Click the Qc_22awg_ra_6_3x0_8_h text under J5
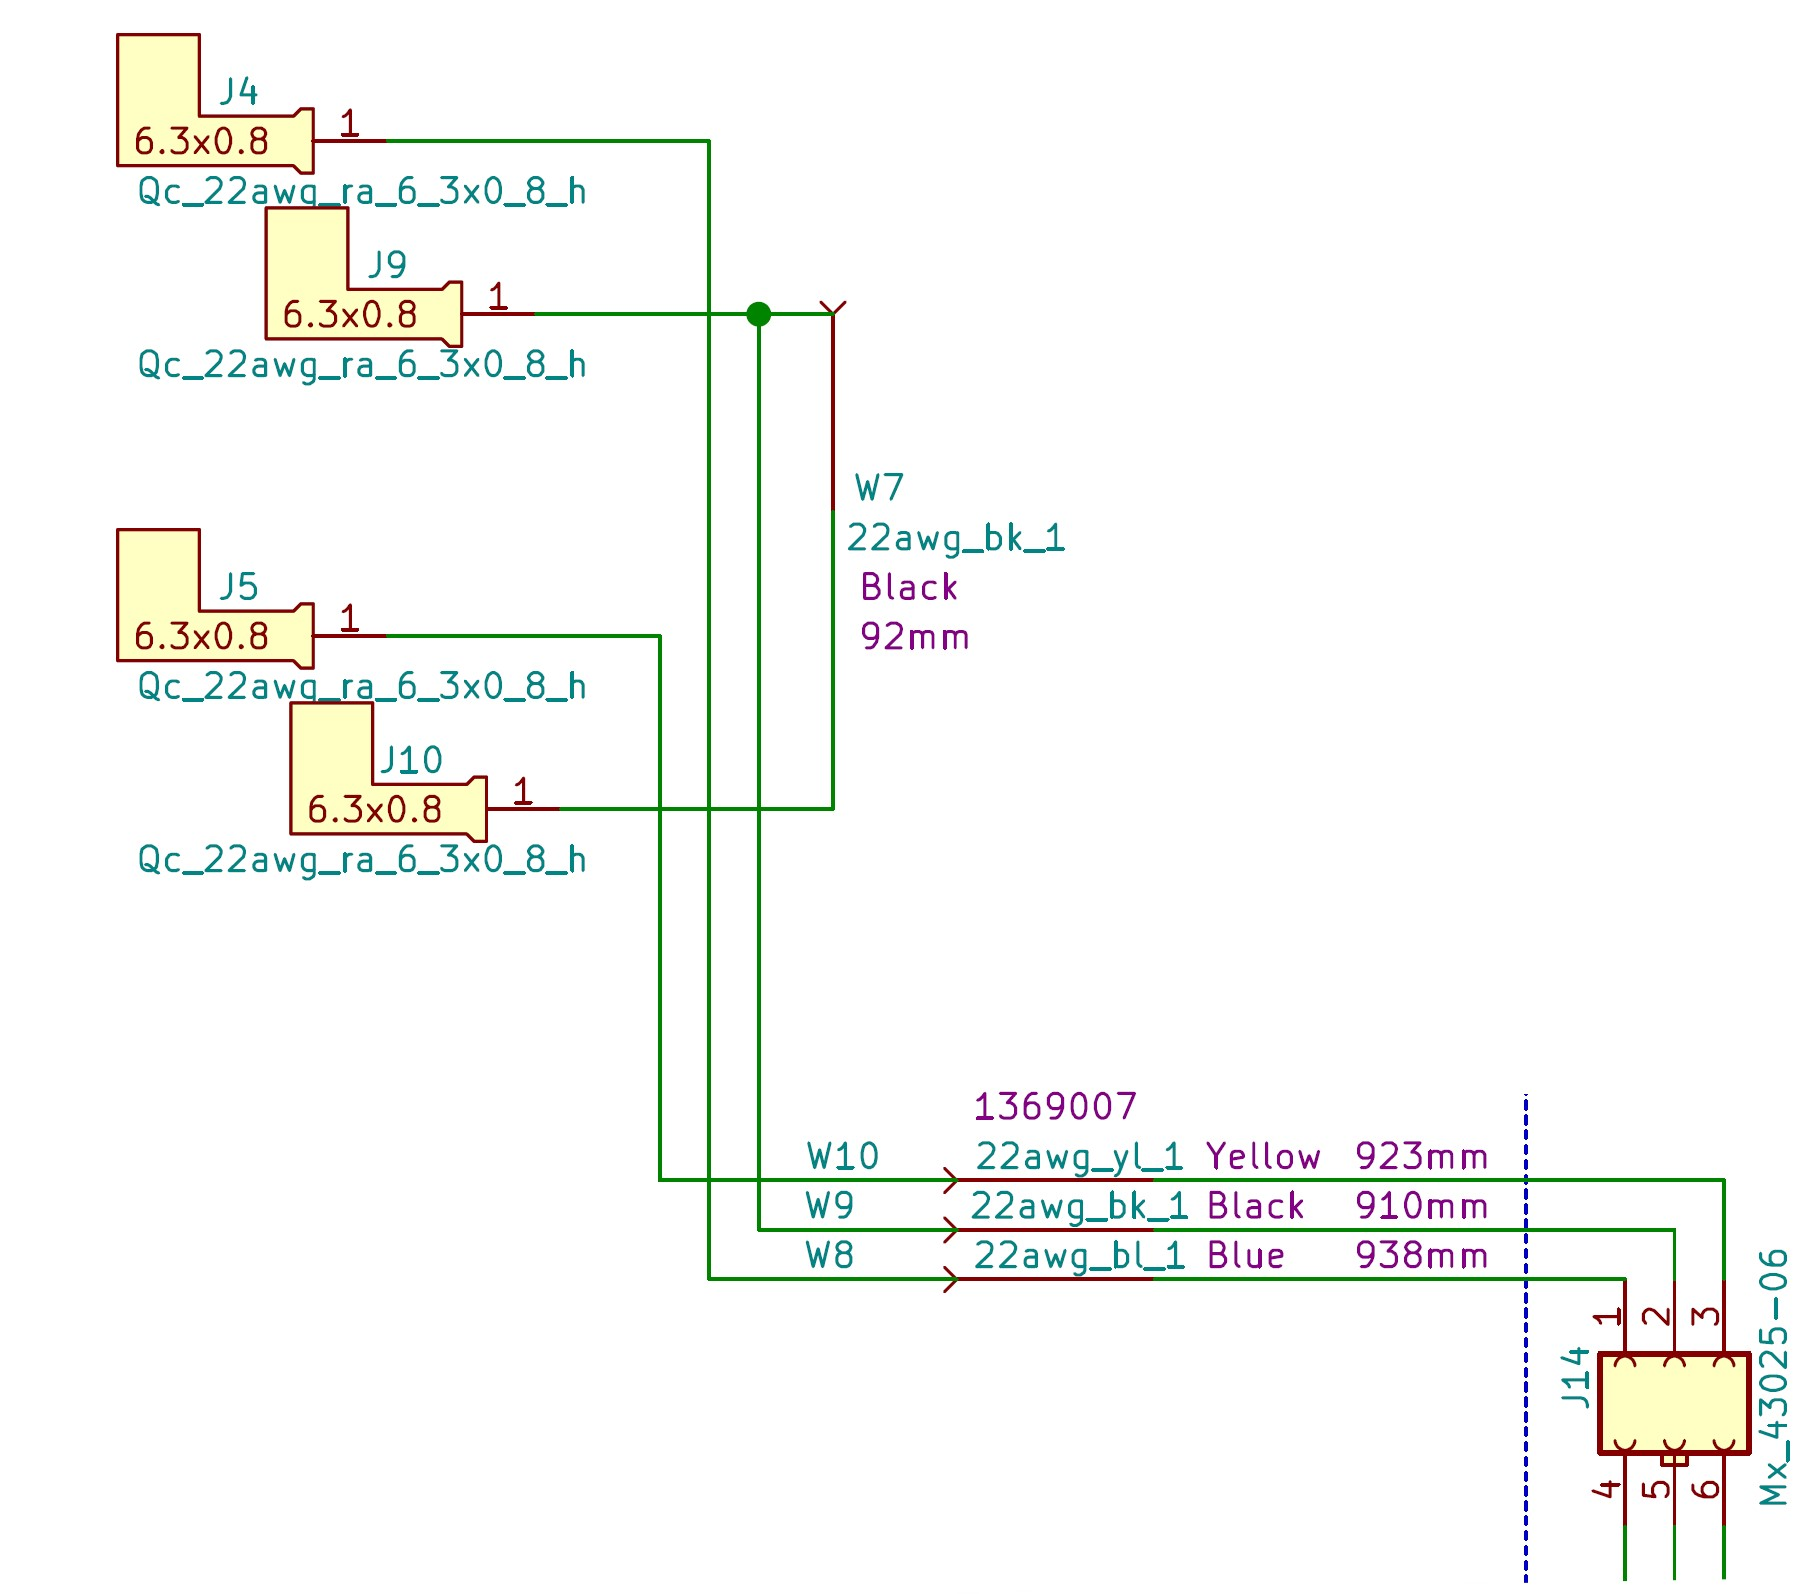The width and height of the screenshot is (1816, 1594). [x=360, y=687]
